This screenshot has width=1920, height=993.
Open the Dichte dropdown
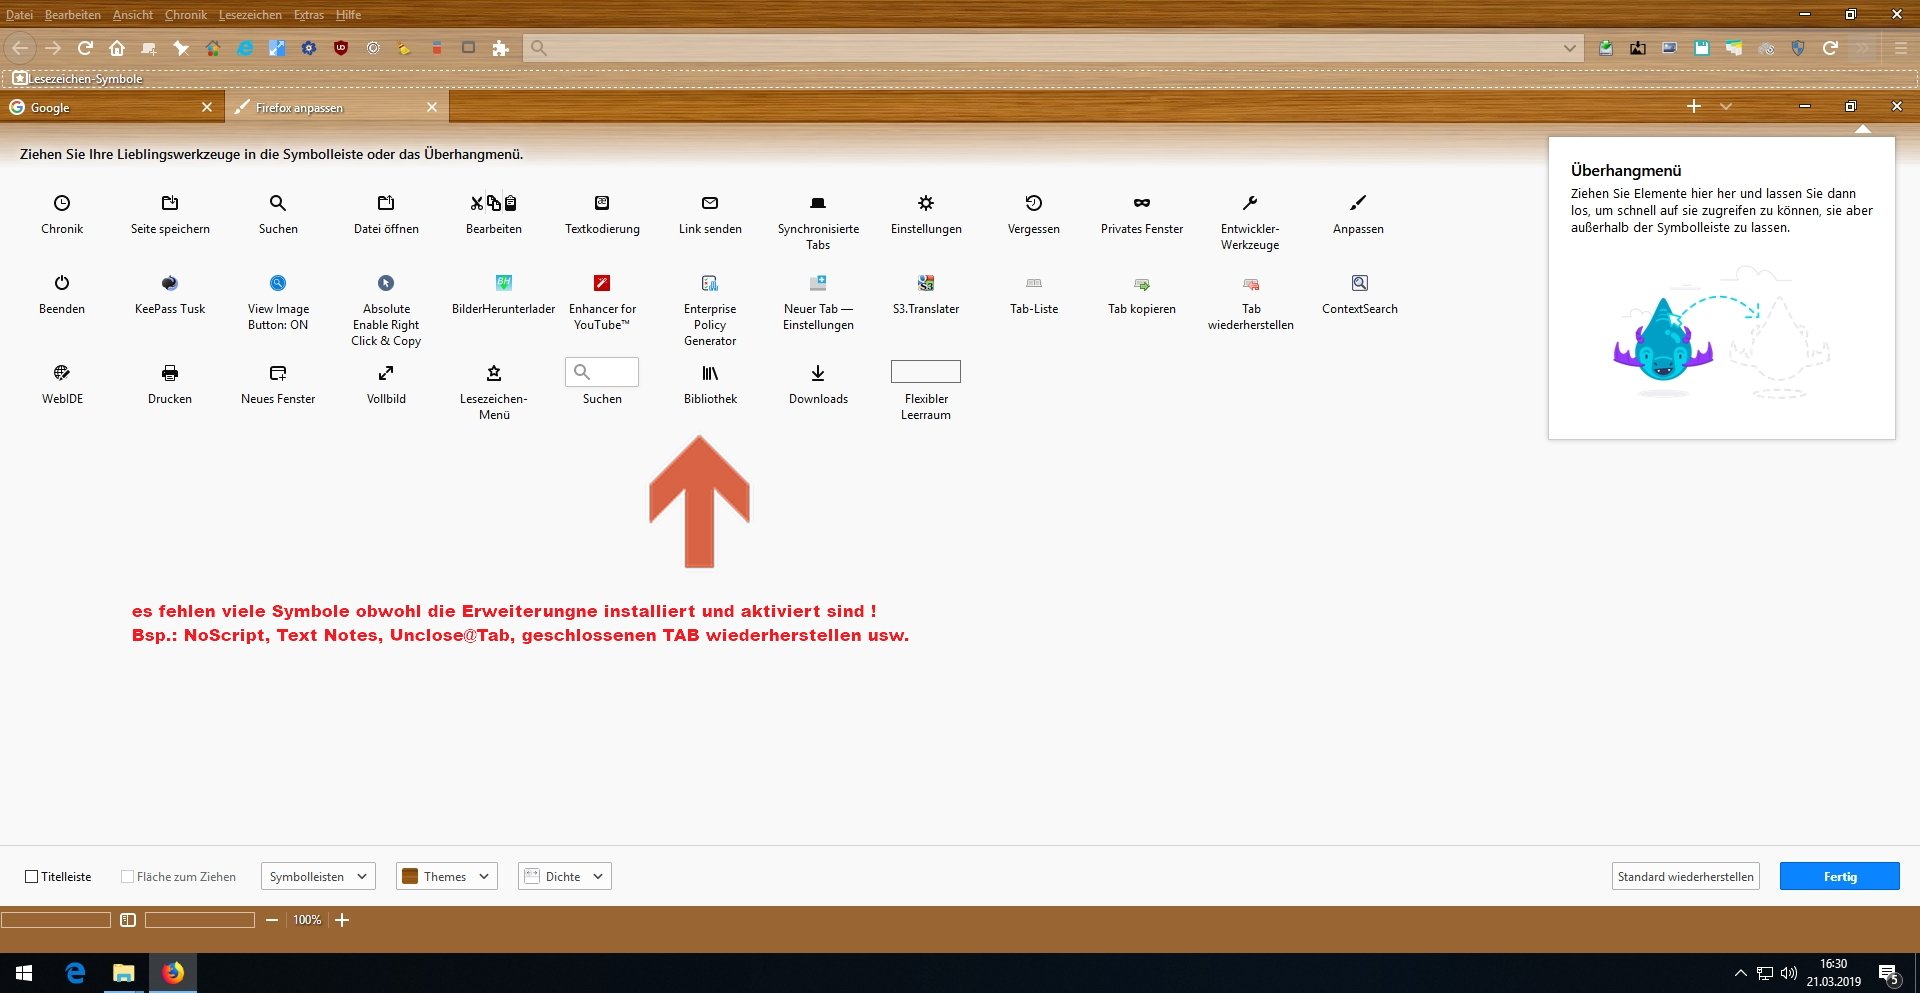[565, 877]
